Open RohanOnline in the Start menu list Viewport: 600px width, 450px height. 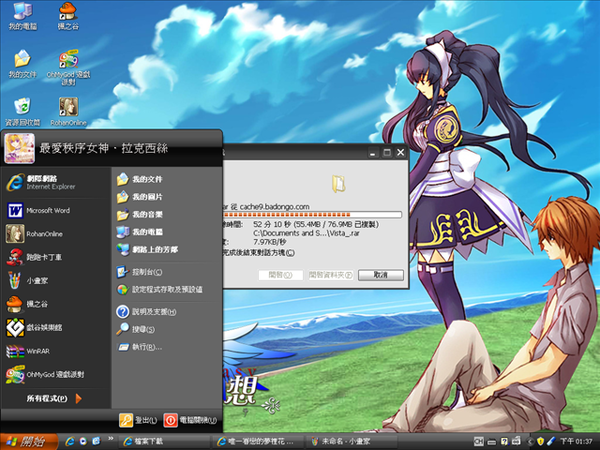(35, 234)
